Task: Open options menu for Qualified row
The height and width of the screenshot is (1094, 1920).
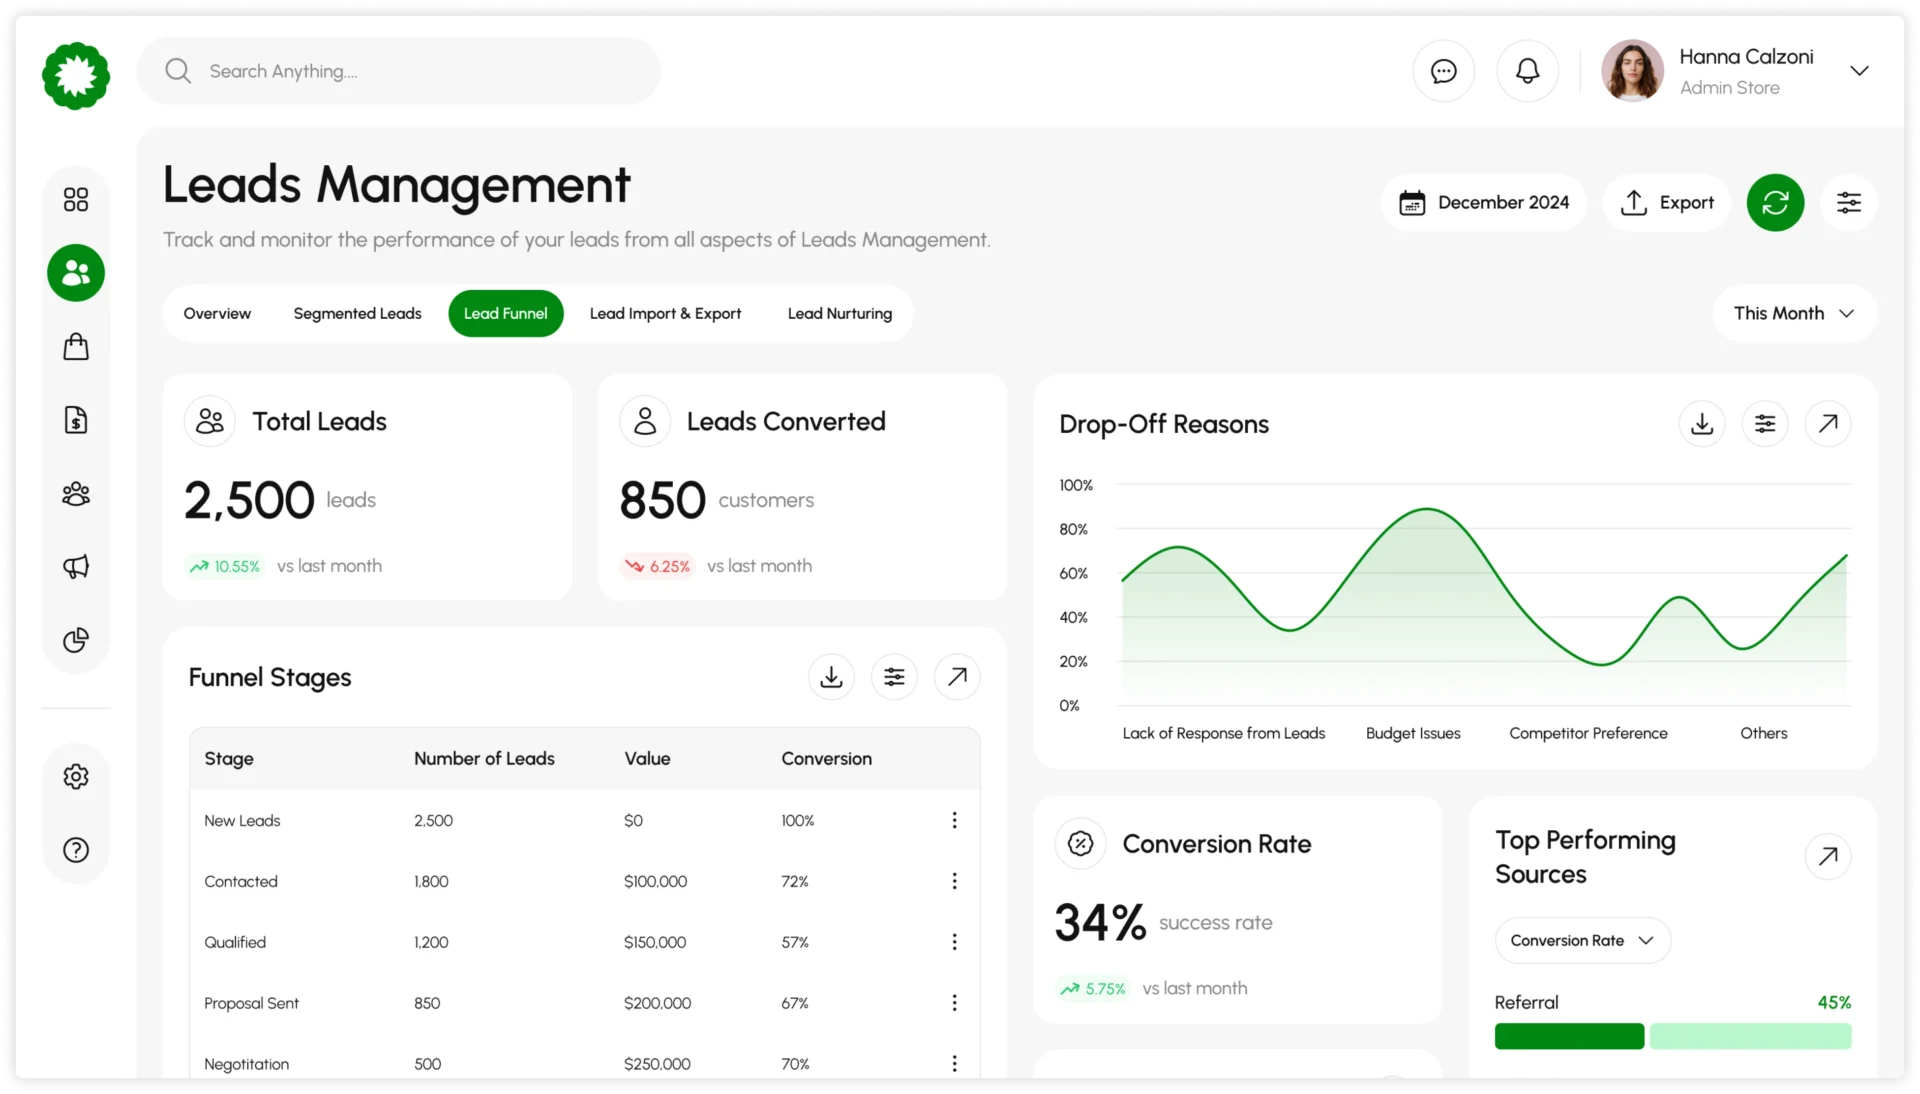Action: 954,942
